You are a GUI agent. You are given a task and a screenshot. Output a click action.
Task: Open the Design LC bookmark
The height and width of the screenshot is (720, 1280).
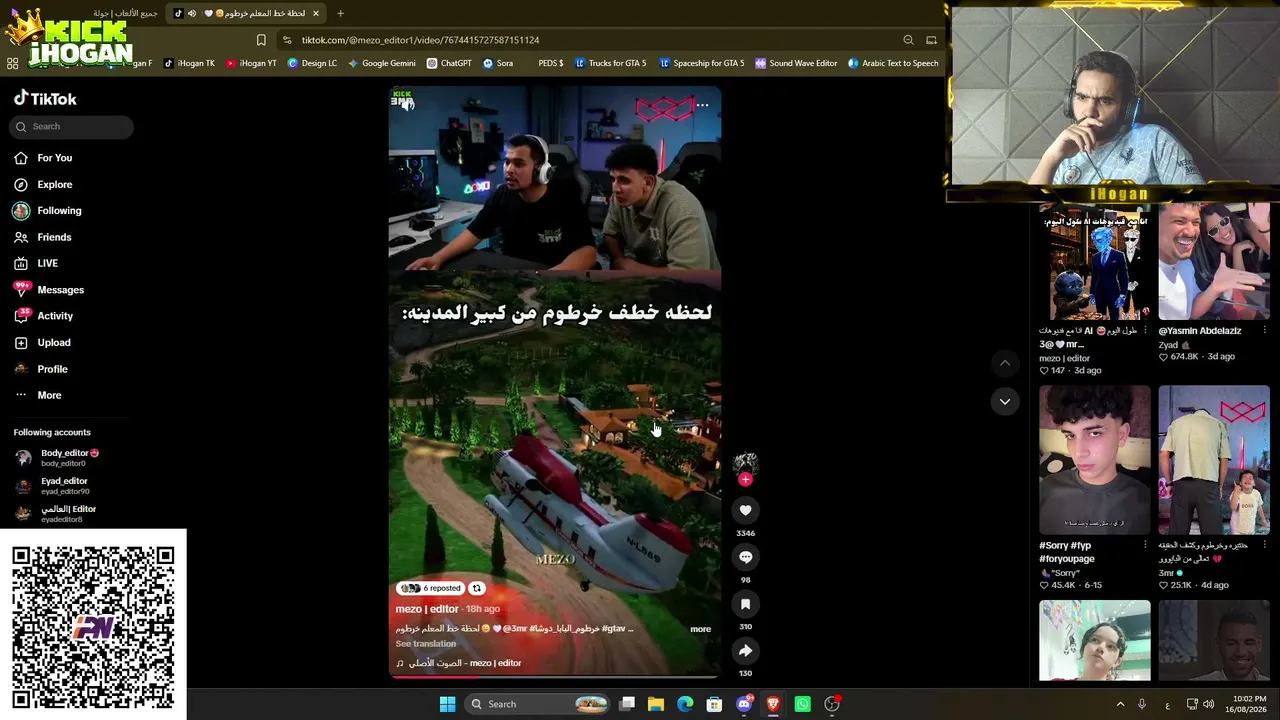pyautogui.click(x=312, y=63)
